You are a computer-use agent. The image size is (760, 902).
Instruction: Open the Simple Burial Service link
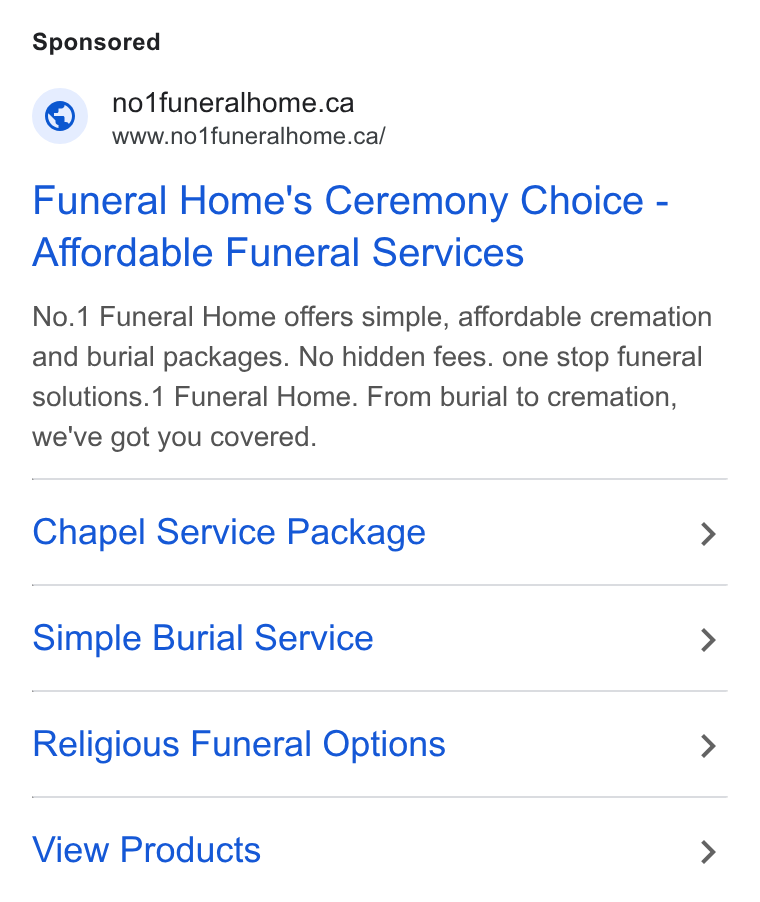(203, 637)
